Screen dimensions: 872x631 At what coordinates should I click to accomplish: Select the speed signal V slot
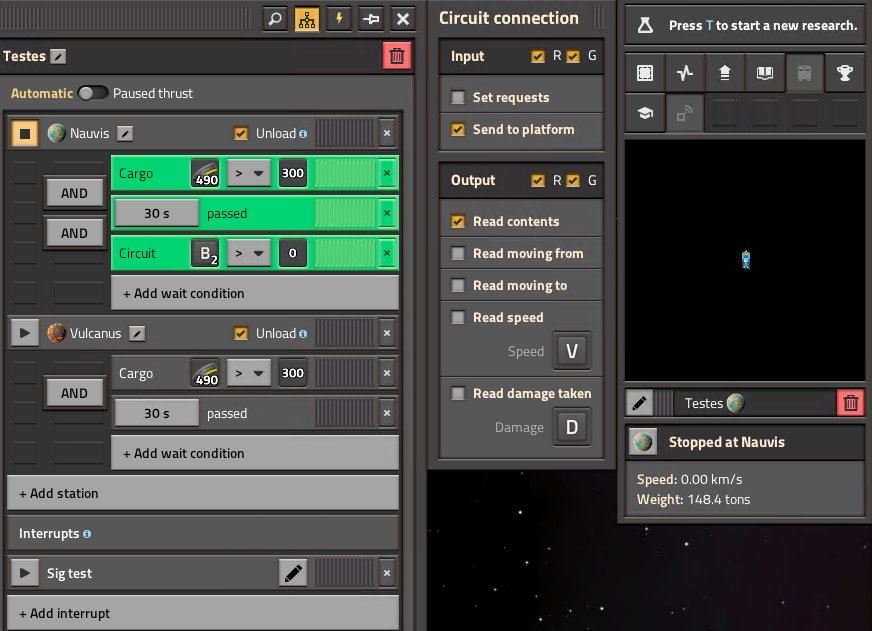click(x=572, y=351)
